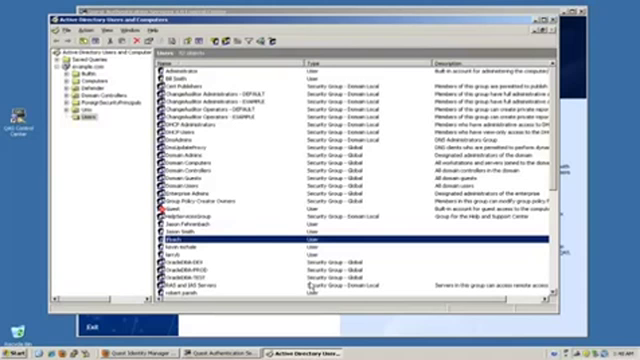Select the Defender container in tree
Image resolution: width=640 pixels, height=360 pixels.
(93, 88)
